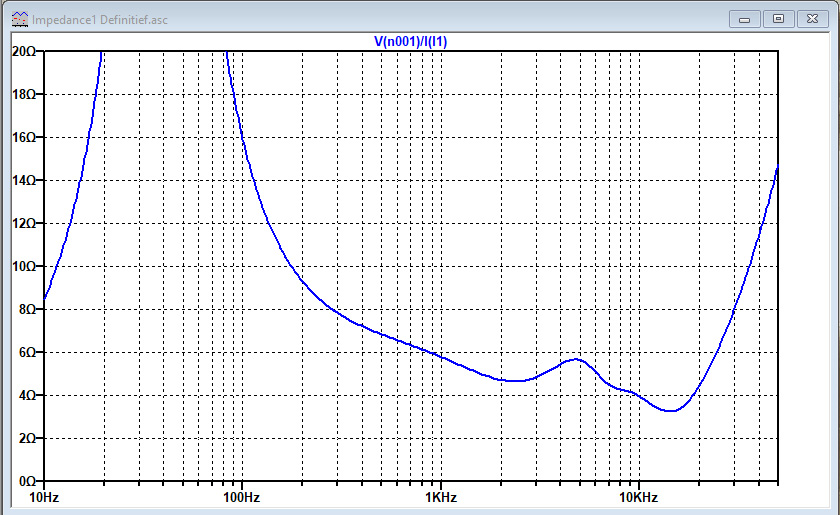Select the V(n001)/I(I1) trace label
Screen dimensions: 840x515
[x=410, y=41]
